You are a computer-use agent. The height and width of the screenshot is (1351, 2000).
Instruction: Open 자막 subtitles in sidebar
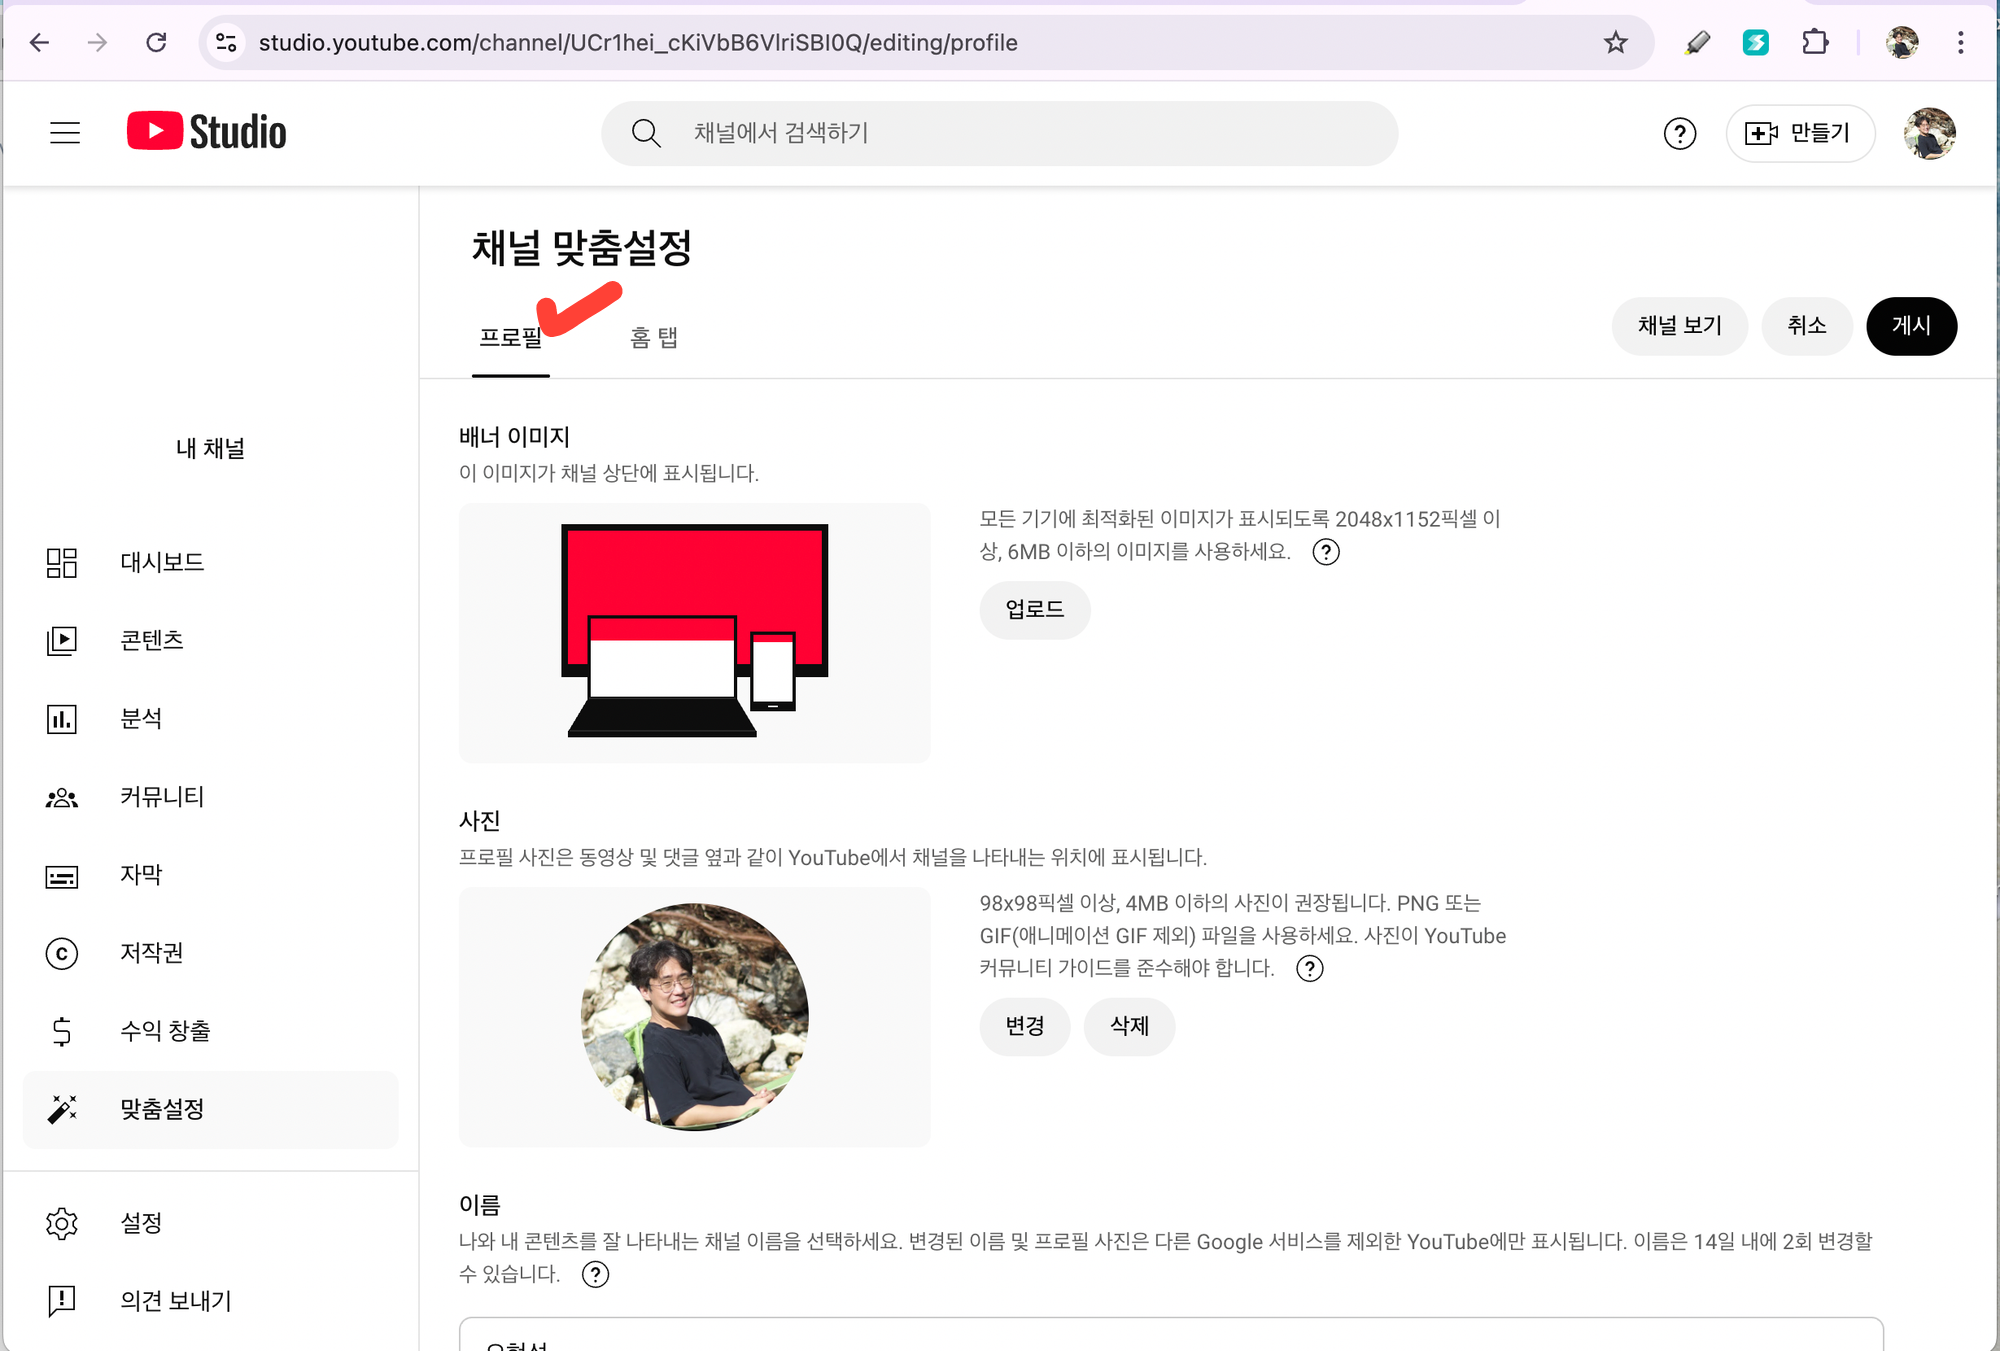tap(210, 875)
